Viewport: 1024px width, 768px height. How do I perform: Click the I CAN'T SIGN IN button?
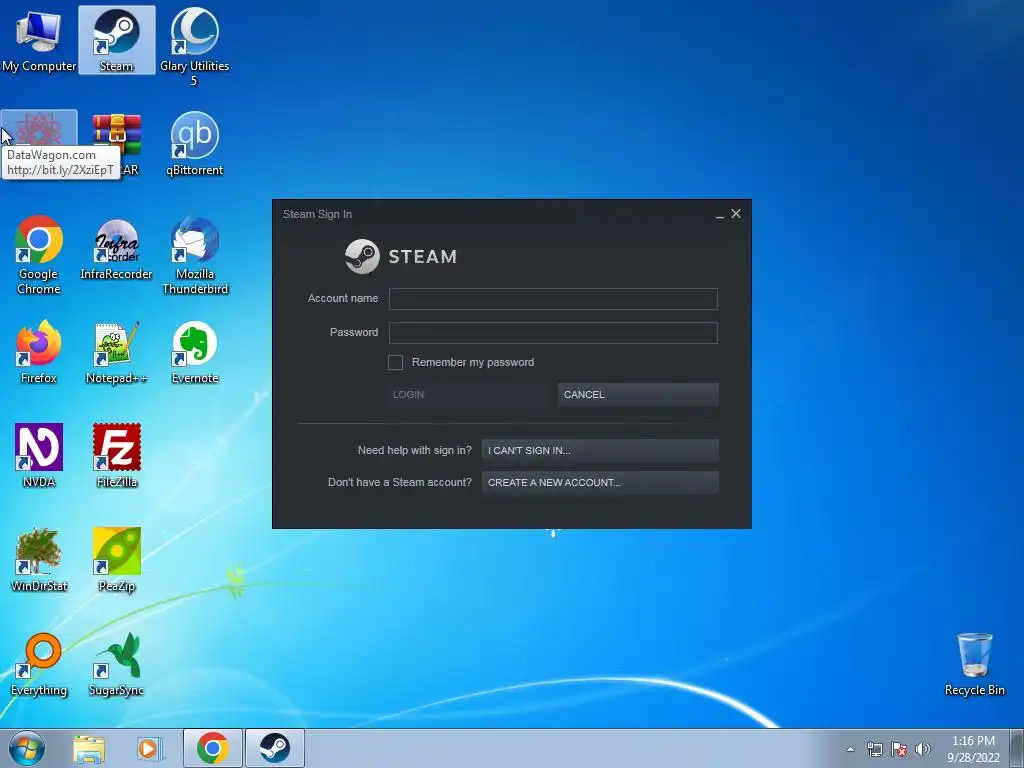pyautogui.click(x=600, y=451)
